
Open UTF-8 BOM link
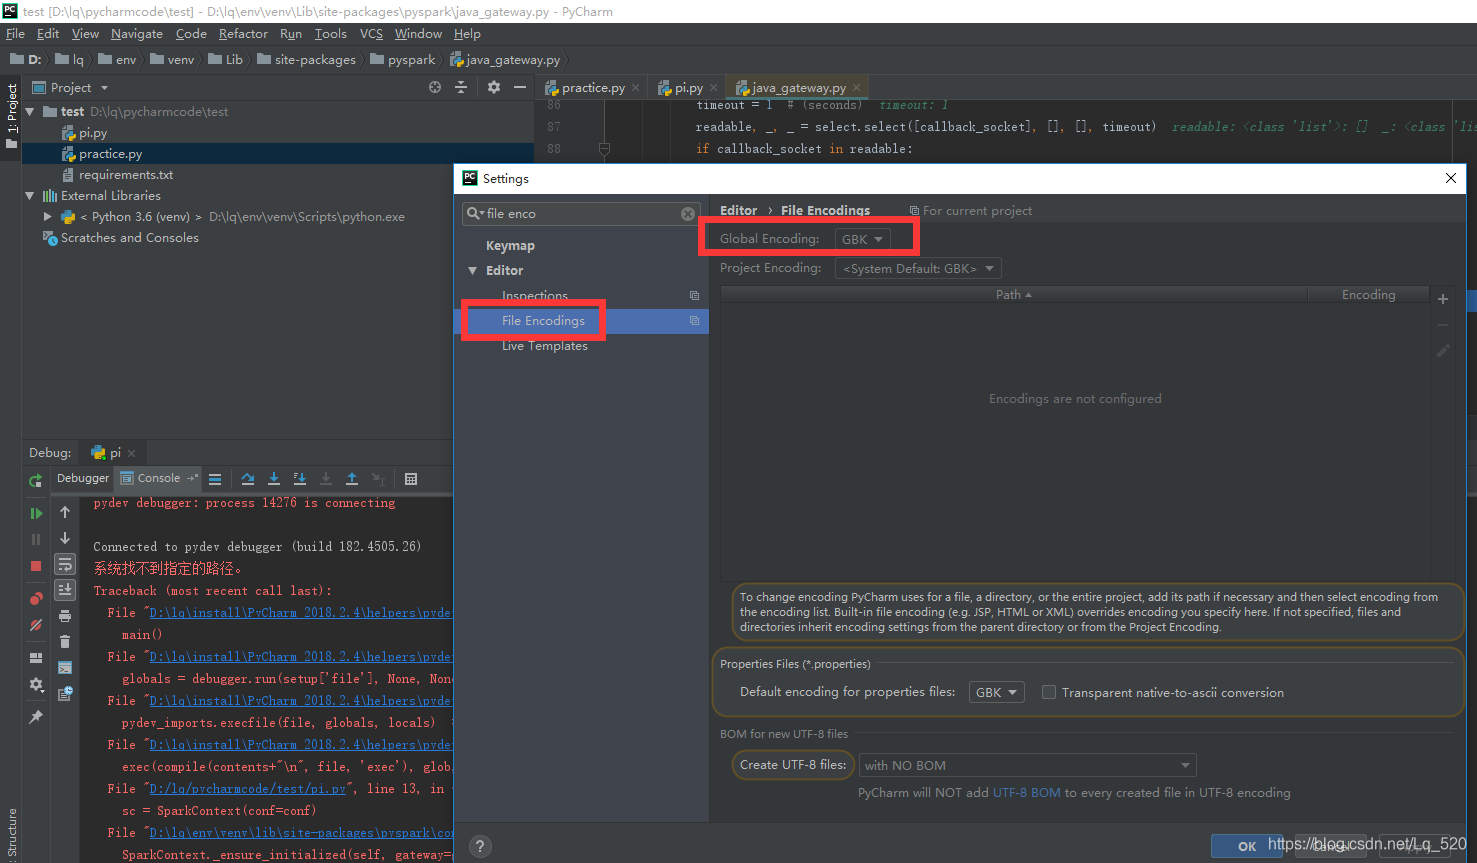[1027, 793]
